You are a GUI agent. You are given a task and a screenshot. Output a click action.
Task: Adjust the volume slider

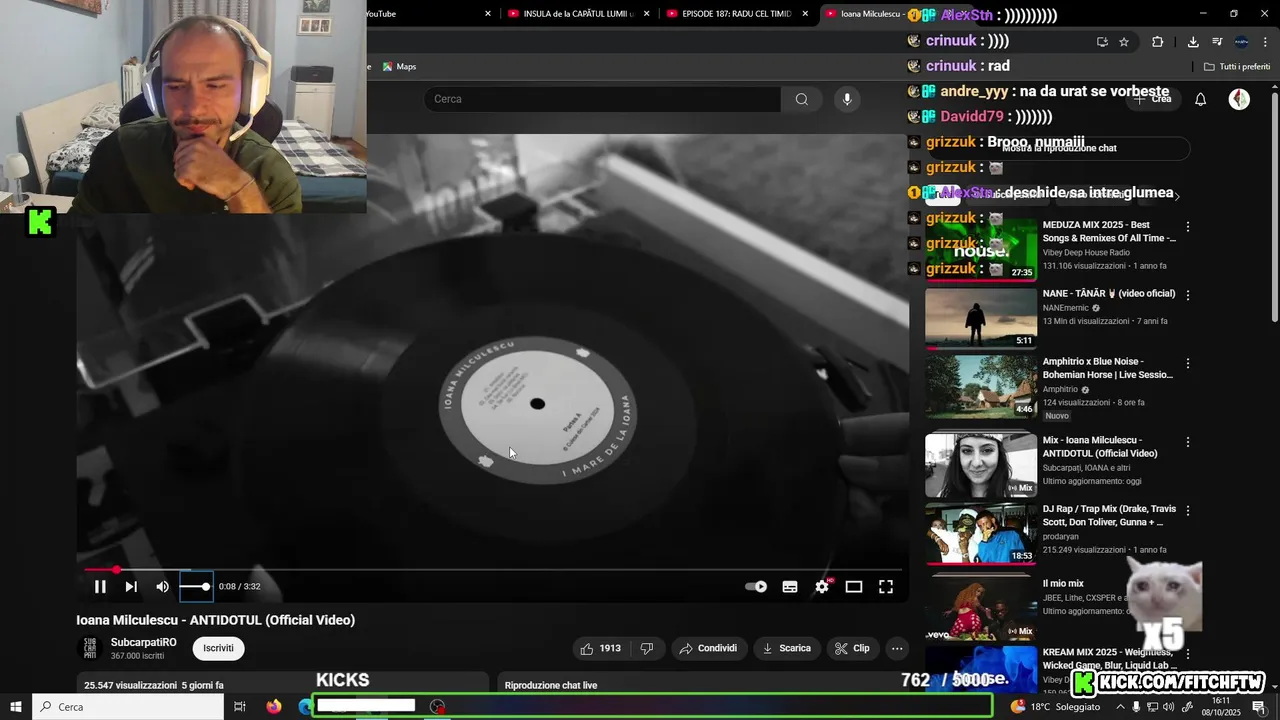[x=196, y=587]
